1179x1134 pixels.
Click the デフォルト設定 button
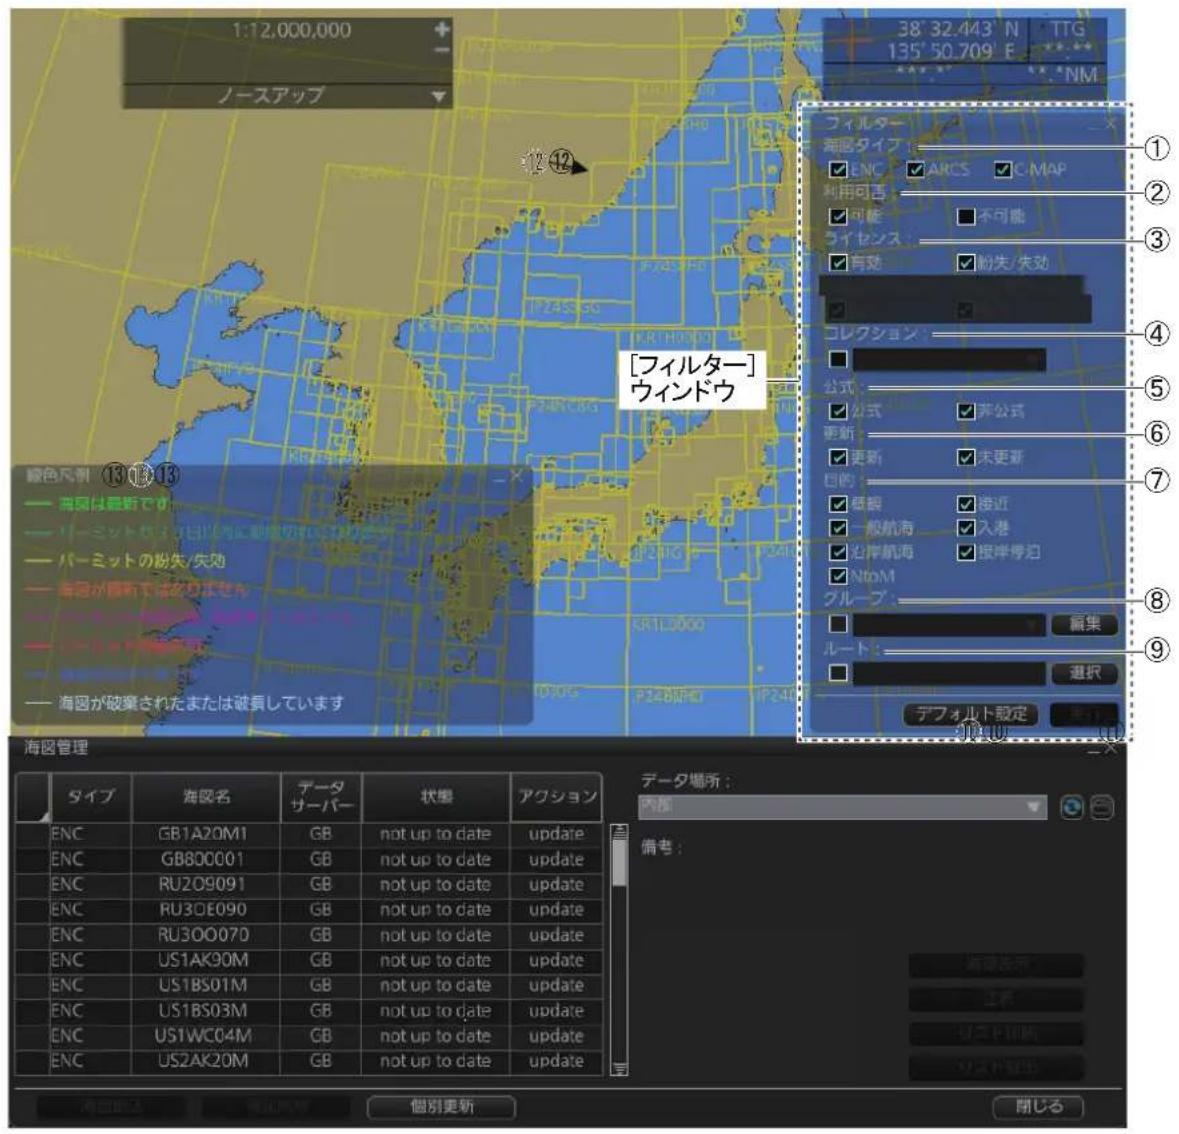pyautogui.click(x=971, y=714)
